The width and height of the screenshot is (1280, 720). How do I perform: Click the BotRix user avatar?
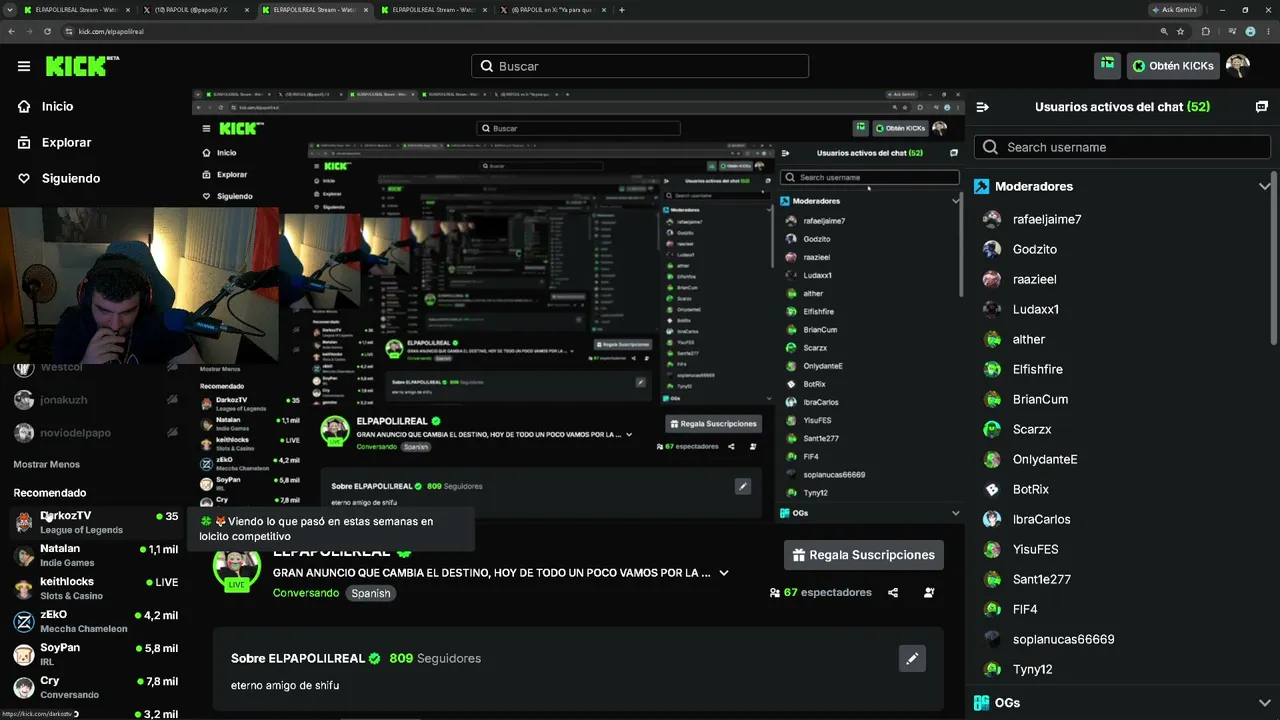pyautogui.click(x=992, y=489)
